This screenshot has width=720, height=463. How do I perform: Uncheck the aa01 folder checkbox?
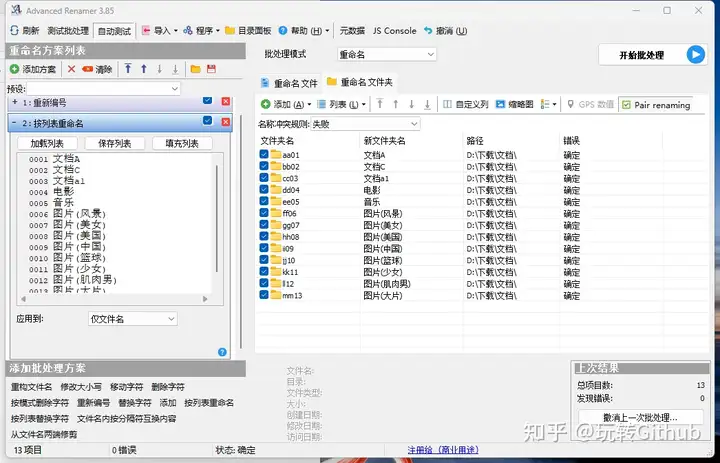point(264,154)
